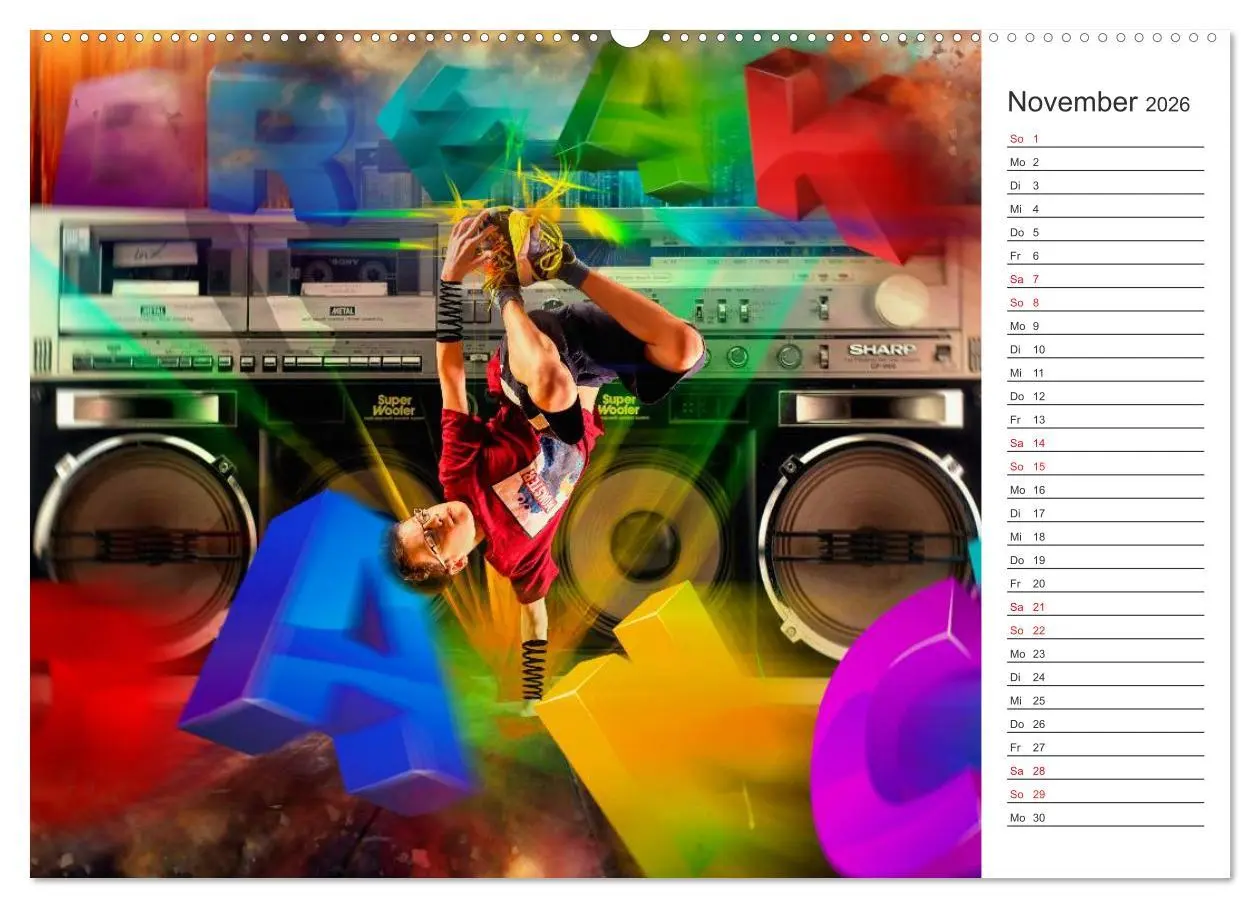Click the Fr 6 calendar row
The image size is (1260, 908).
tap(1105, 256)
